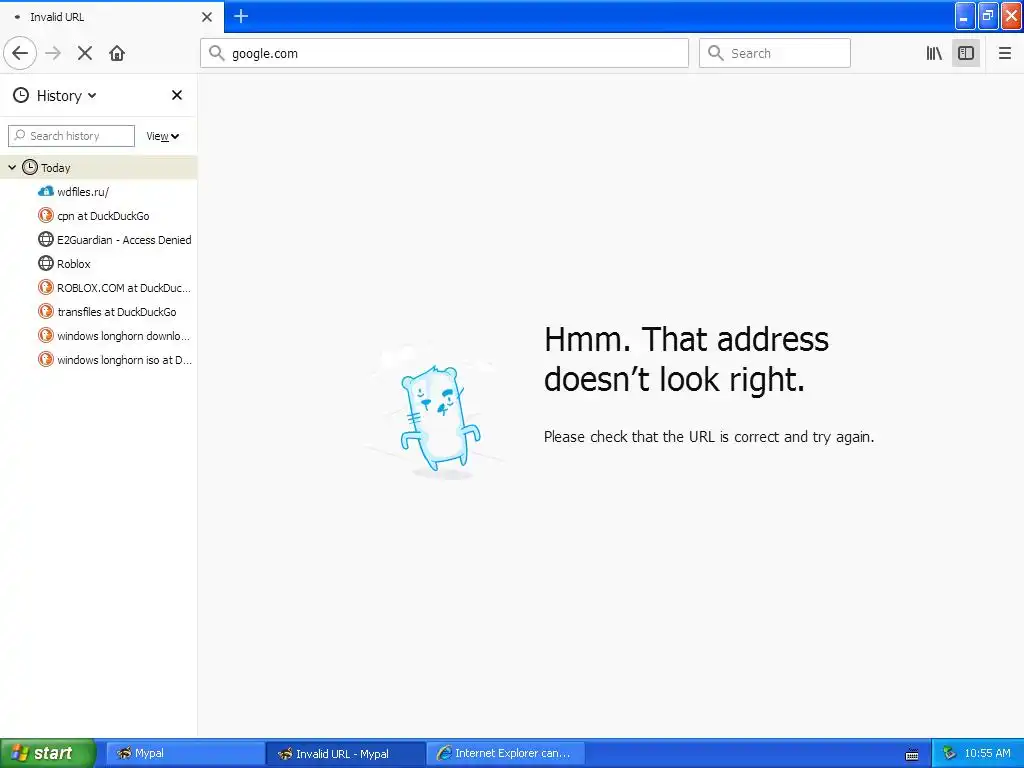Switch to Internet Explorer taskbar window
Viewport: 1024px width, 768px height.
click(x=505, y=753)
